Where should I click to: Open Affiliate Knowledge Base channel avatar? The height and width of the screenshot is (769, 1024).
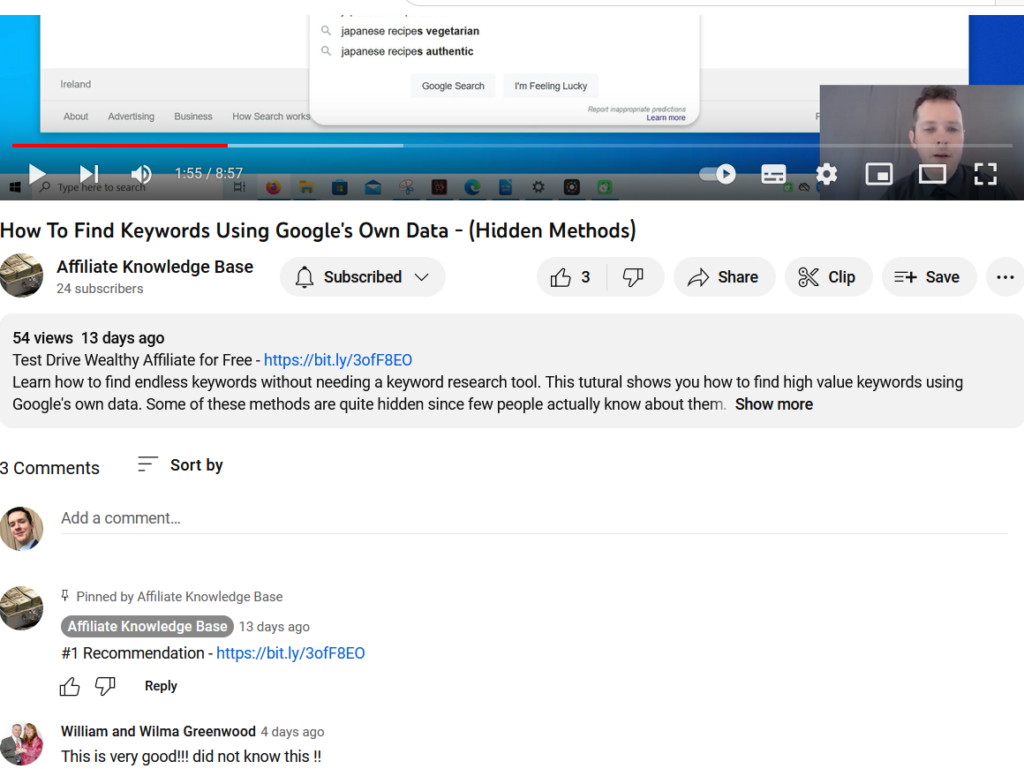coord(21,275)
